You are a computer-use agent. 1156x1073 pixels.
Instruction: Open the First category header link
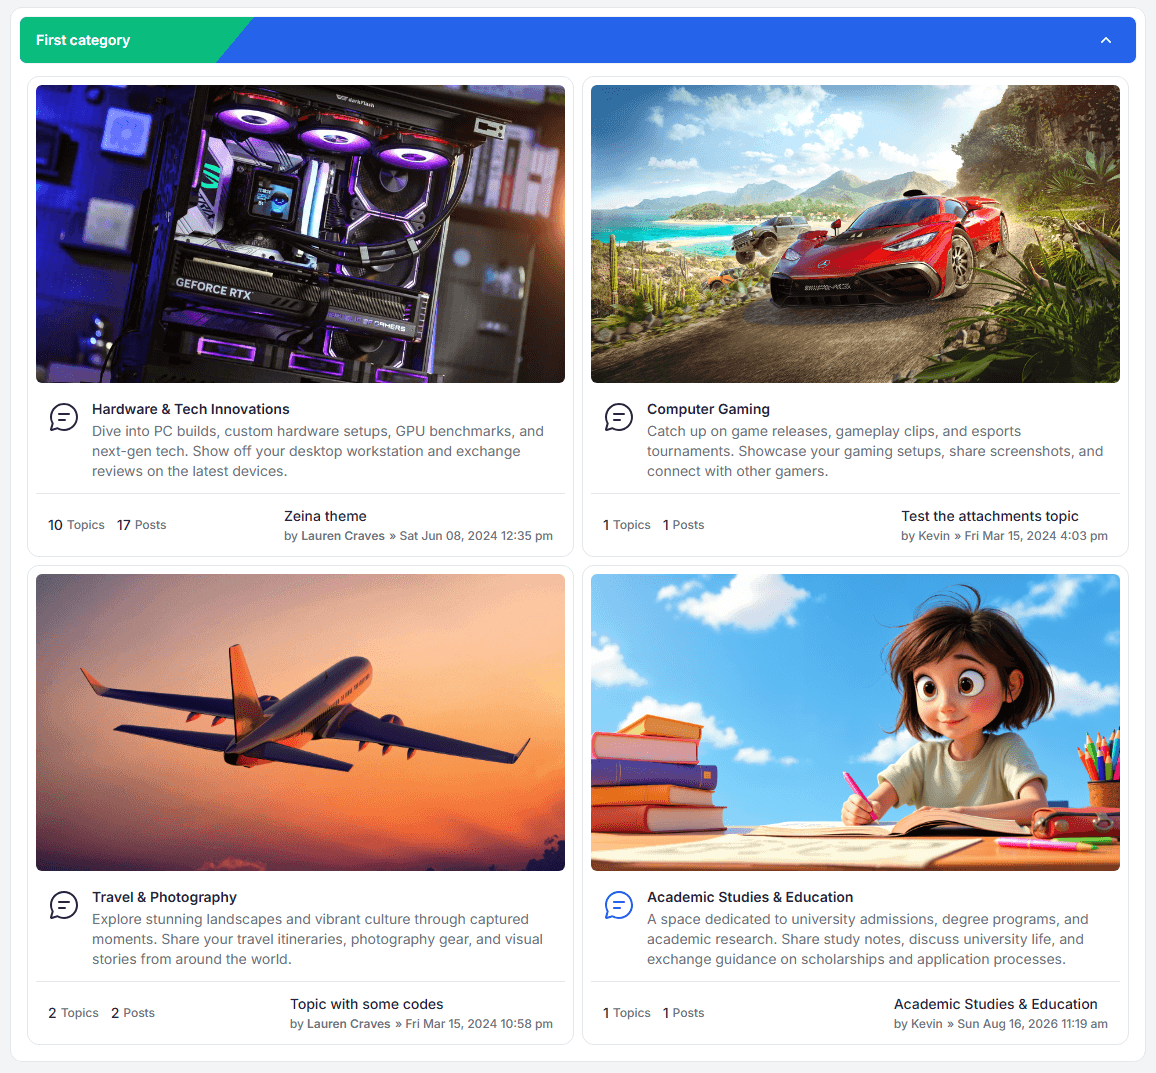pos(83,41)
